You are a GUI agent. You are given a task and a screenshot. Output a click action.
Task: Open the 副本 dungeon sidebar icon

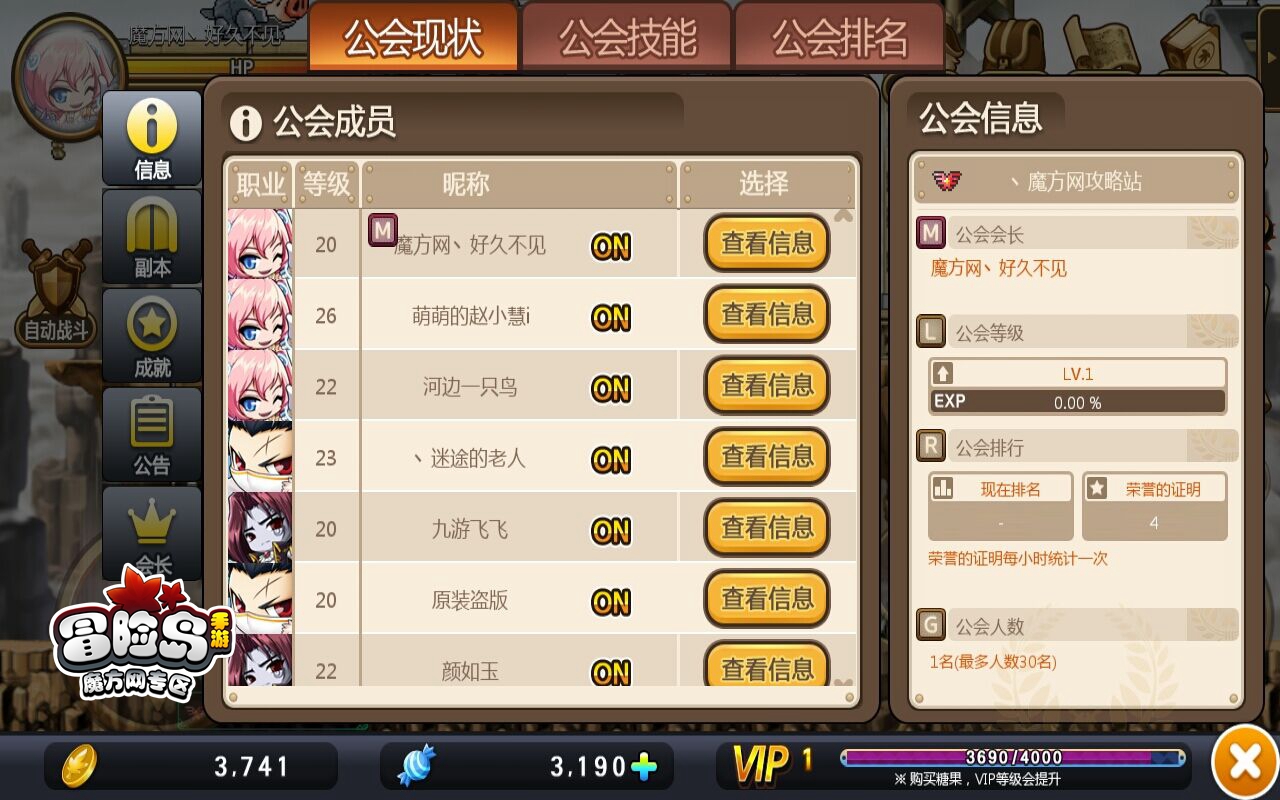pos(152,236)
